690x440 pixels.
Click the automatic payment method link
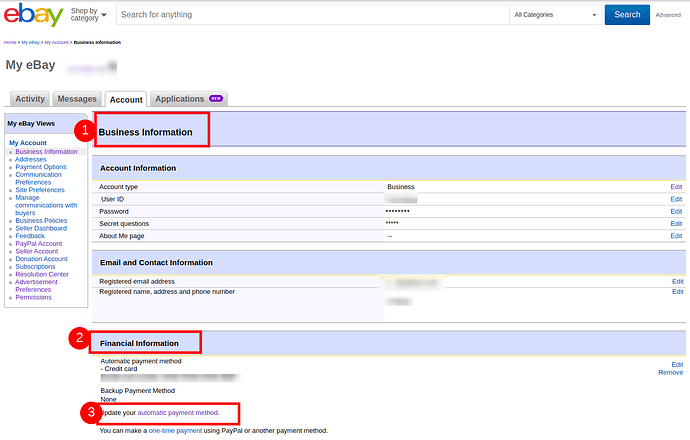(177, 413)
